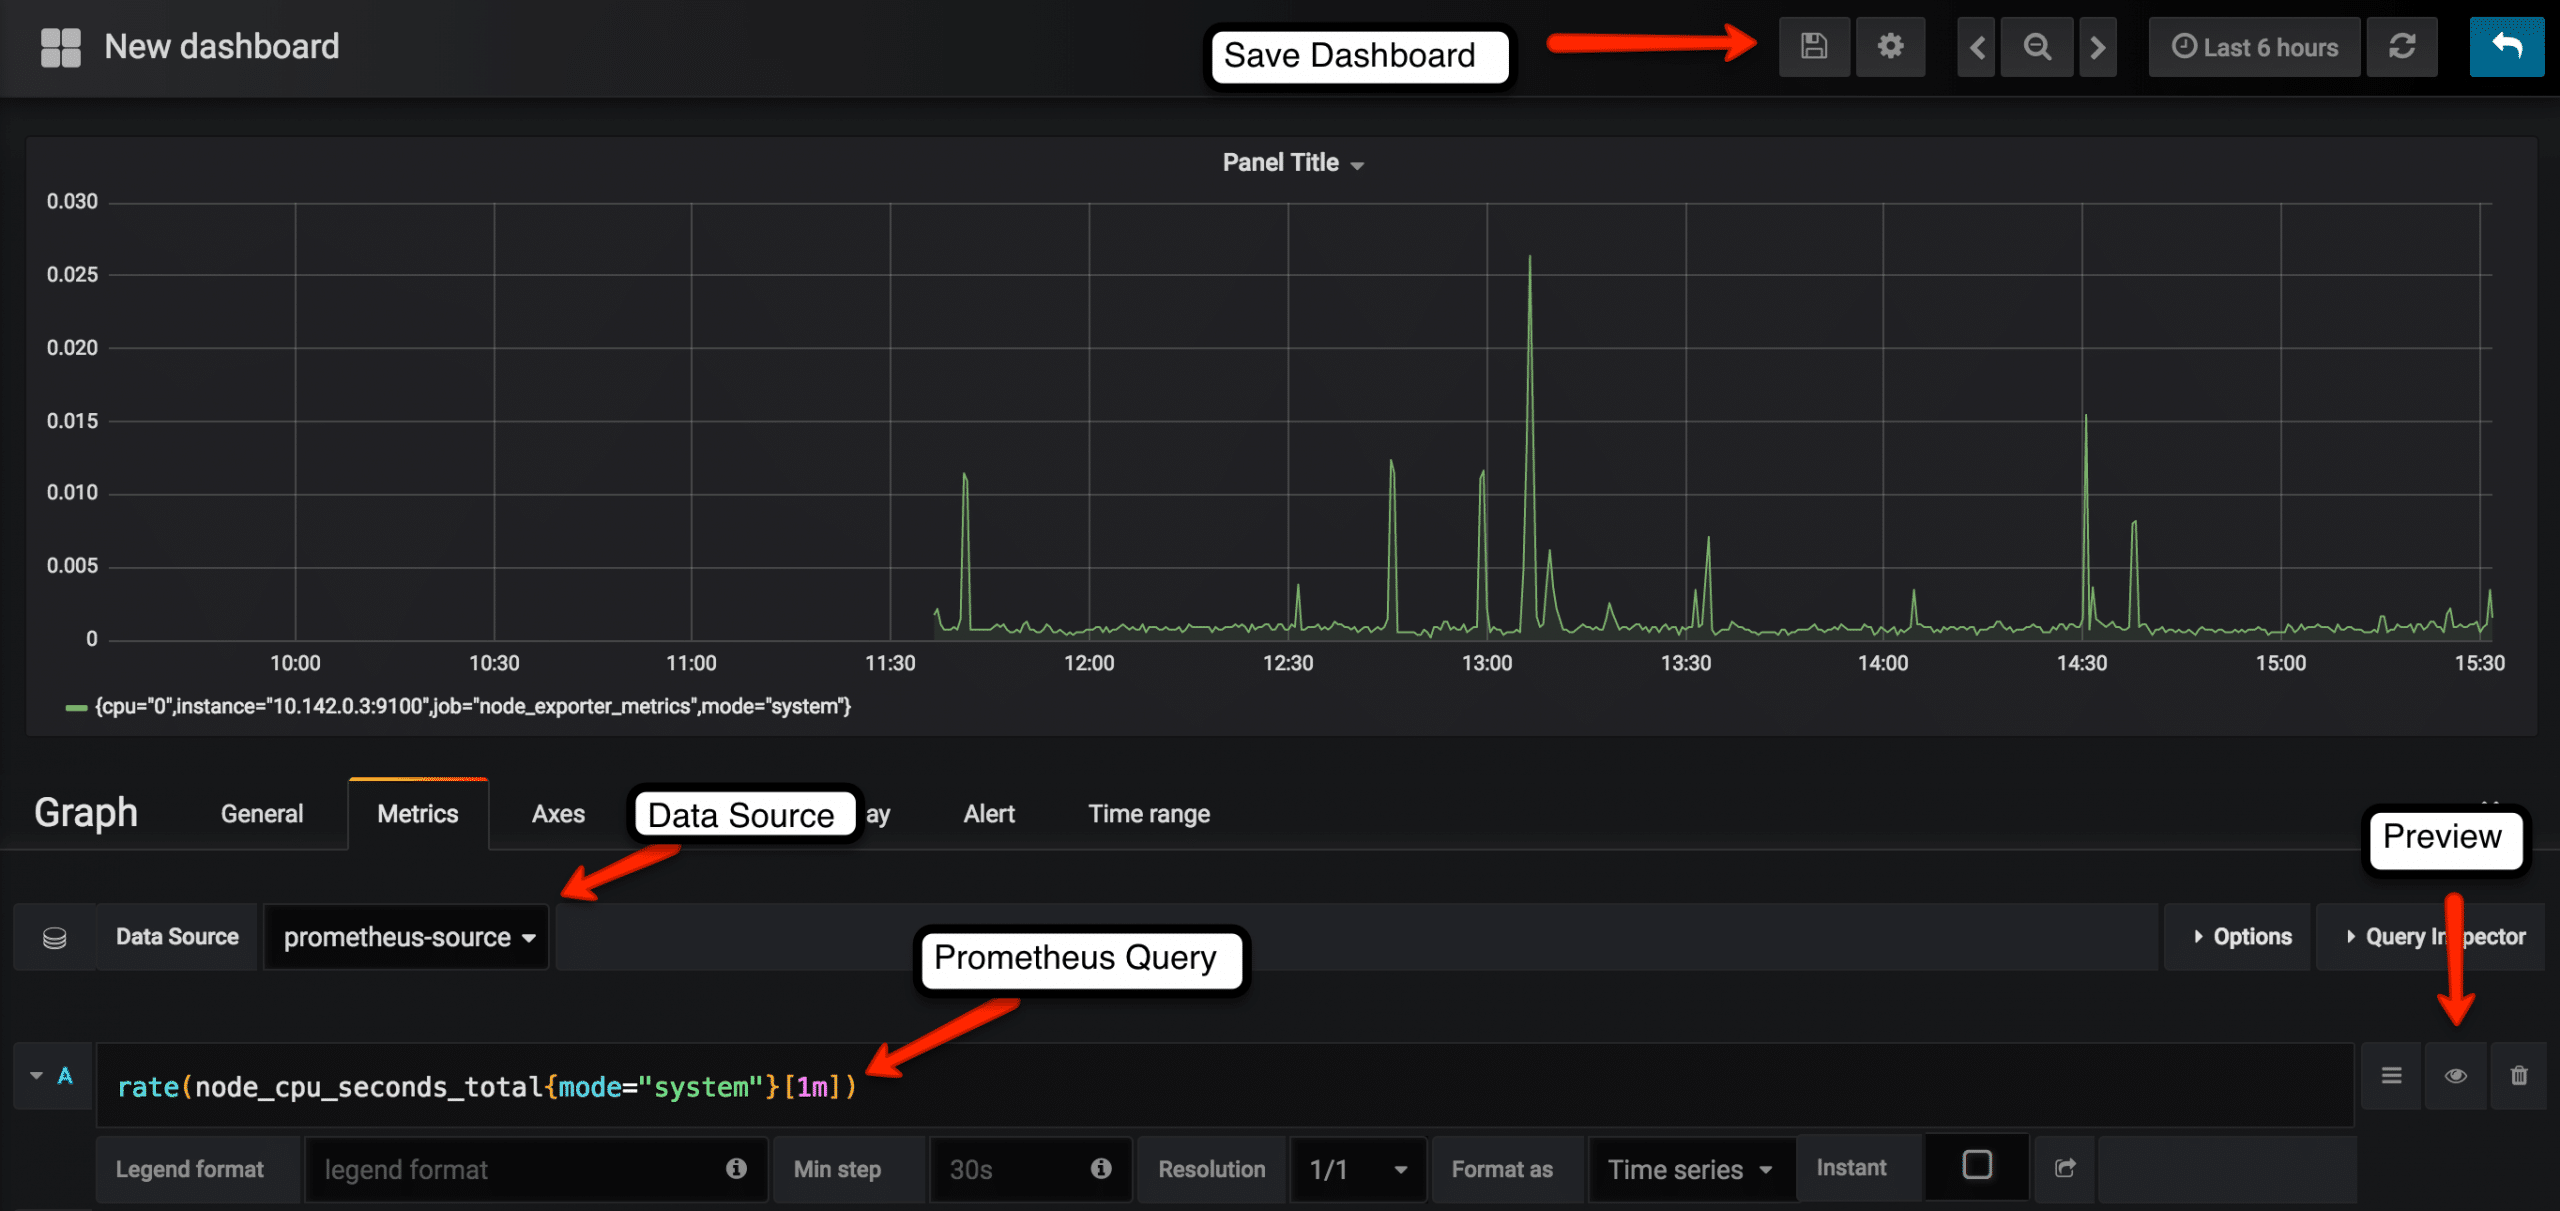Switch to the Alert tab
Screen dimensions: 2560x1211
(x=988, y=813)
